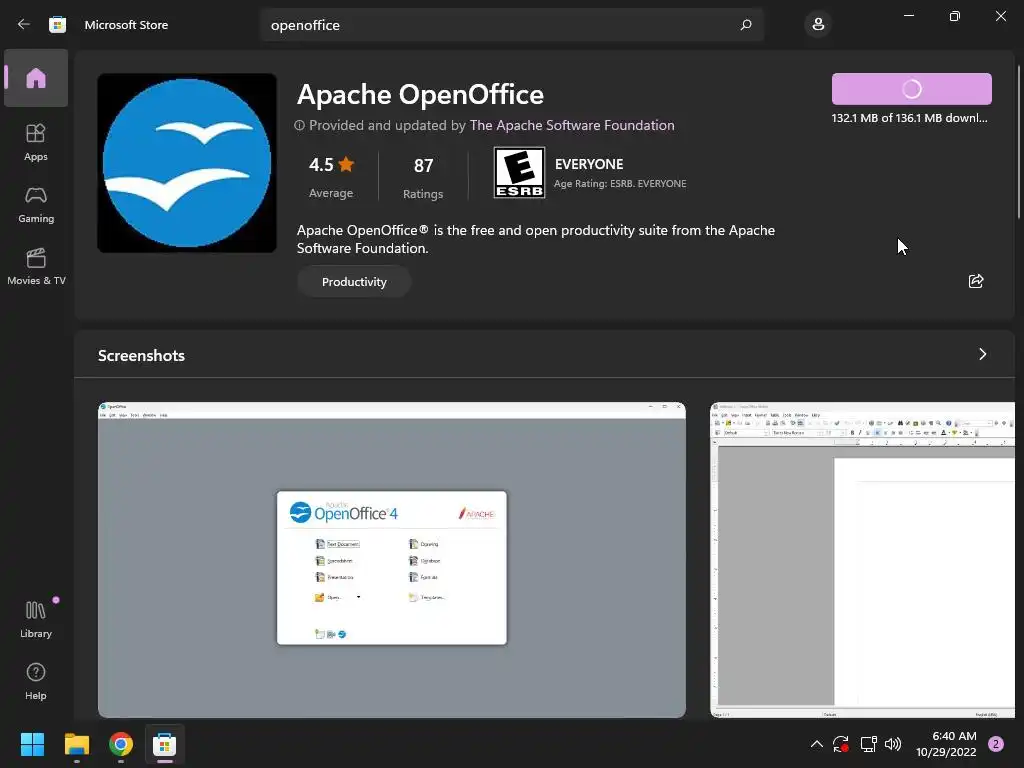Open the clock showing 6:40 AM

pyautogui.click(x=946, y=744)
